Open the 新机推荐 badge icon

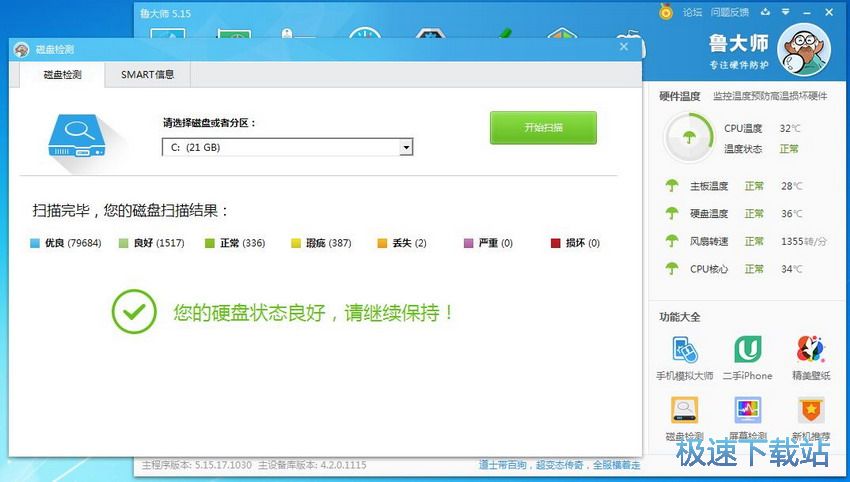811,410
